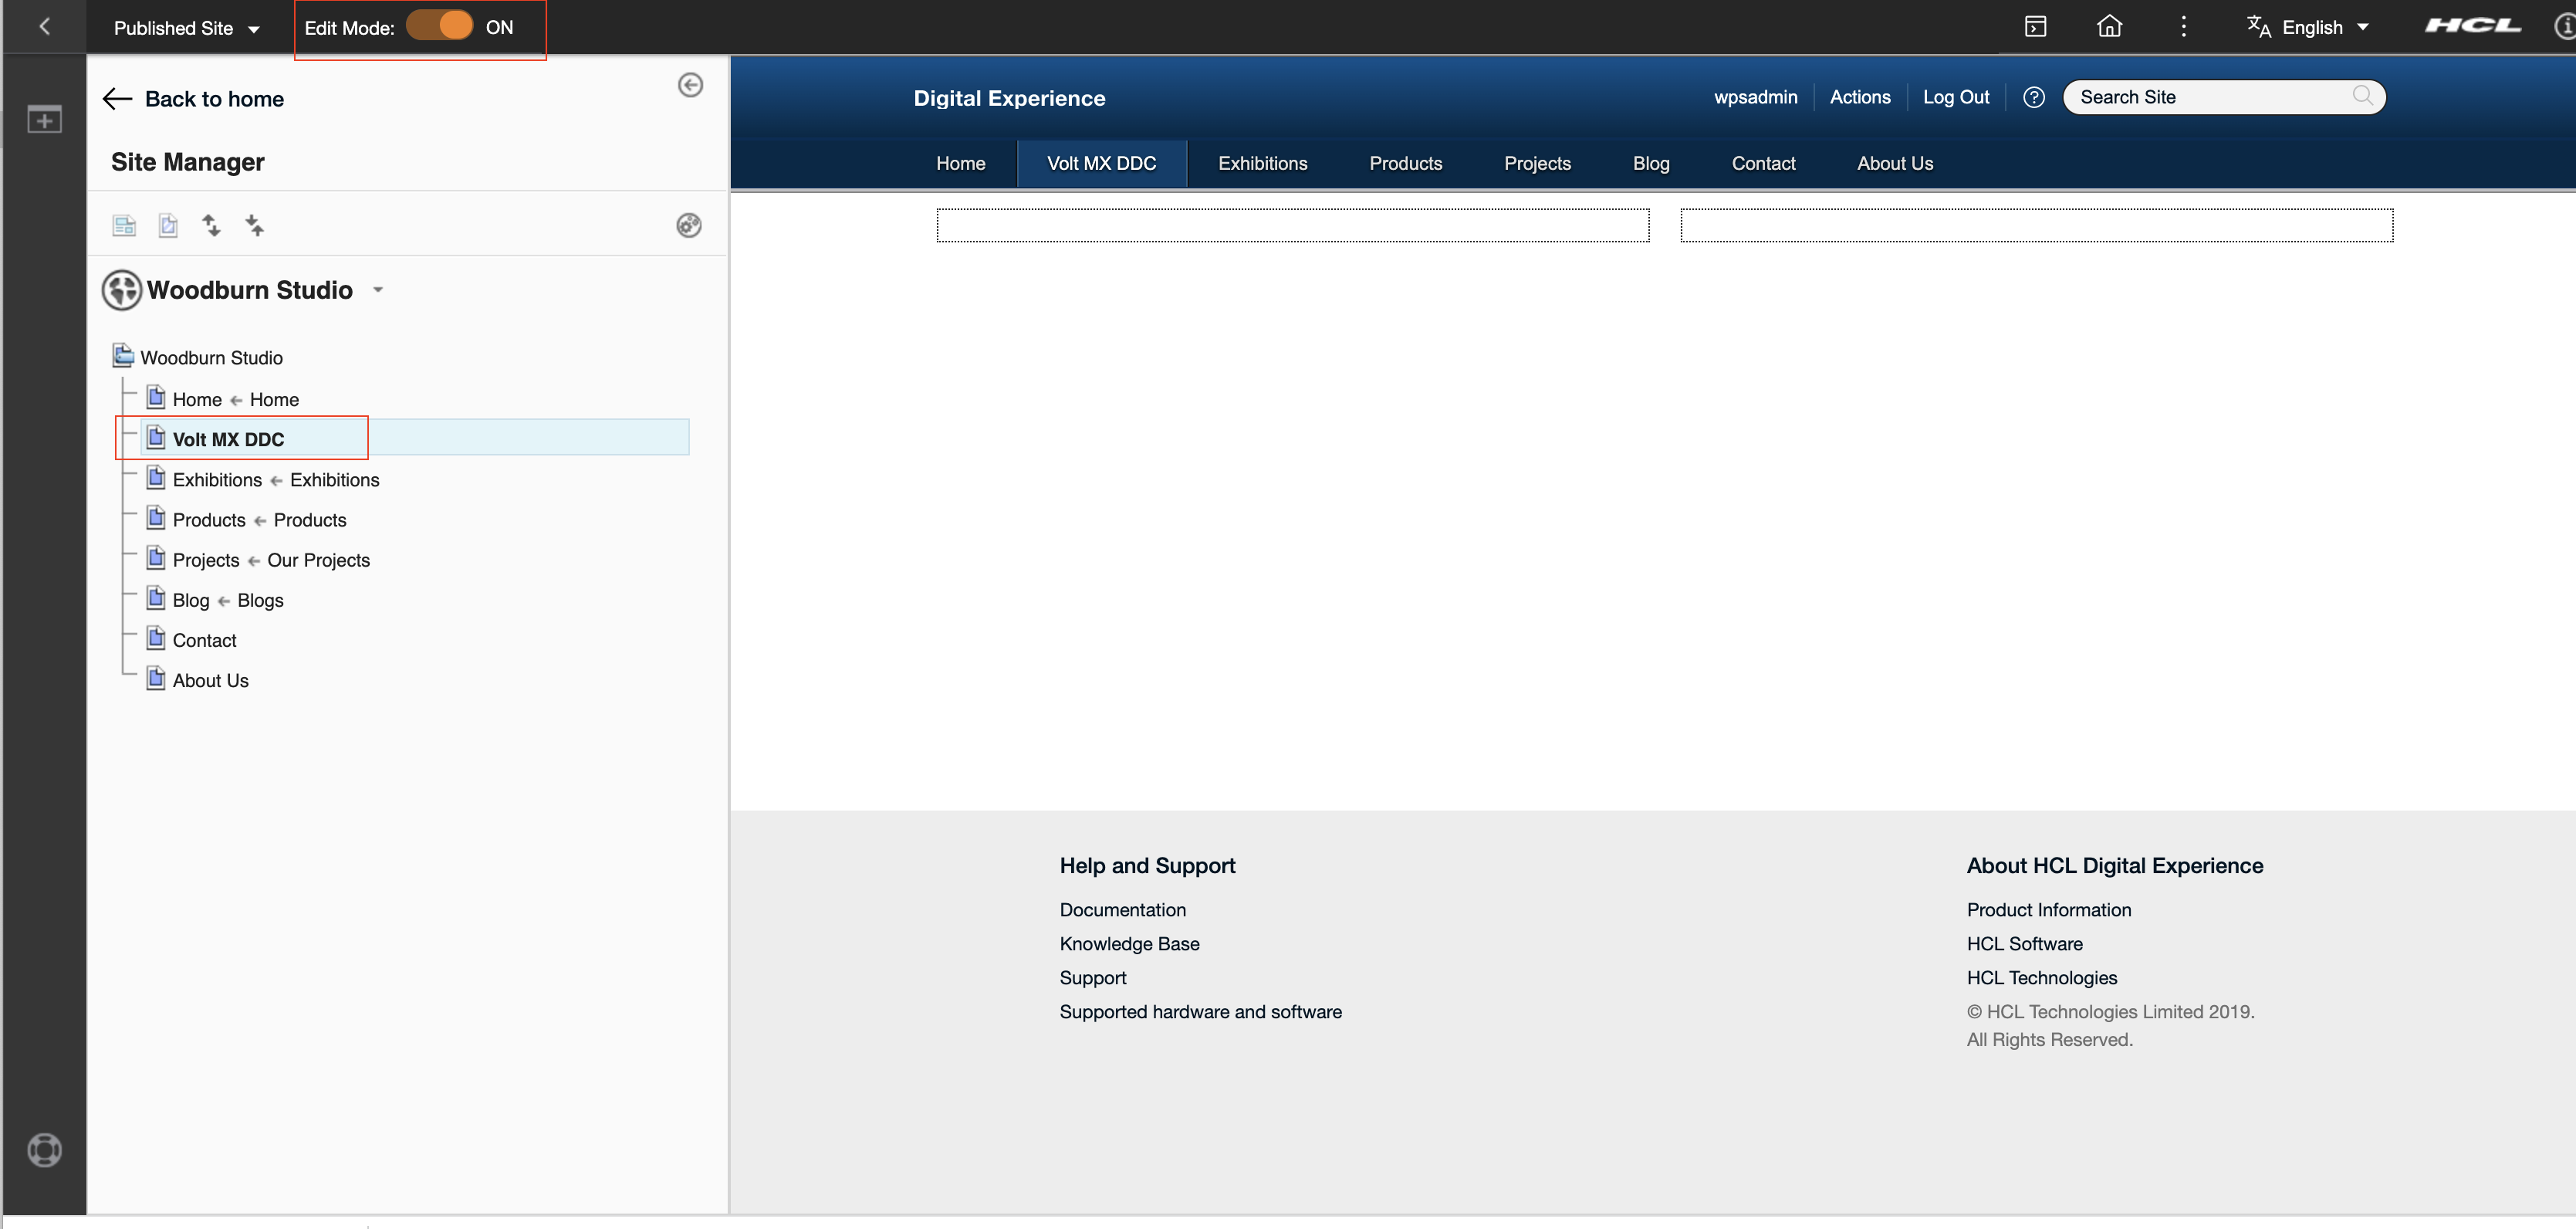Turn off the Edit Mode toggle
The image size is (2576, 1229).
click(x=440, y=27)
